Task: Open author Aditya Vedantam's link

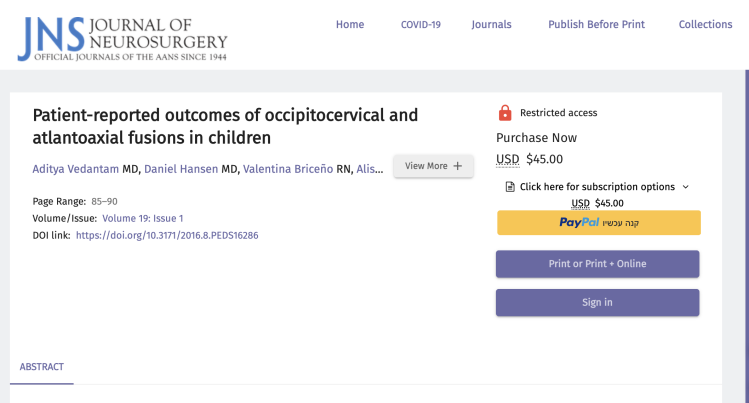Action: coord(76,168)
